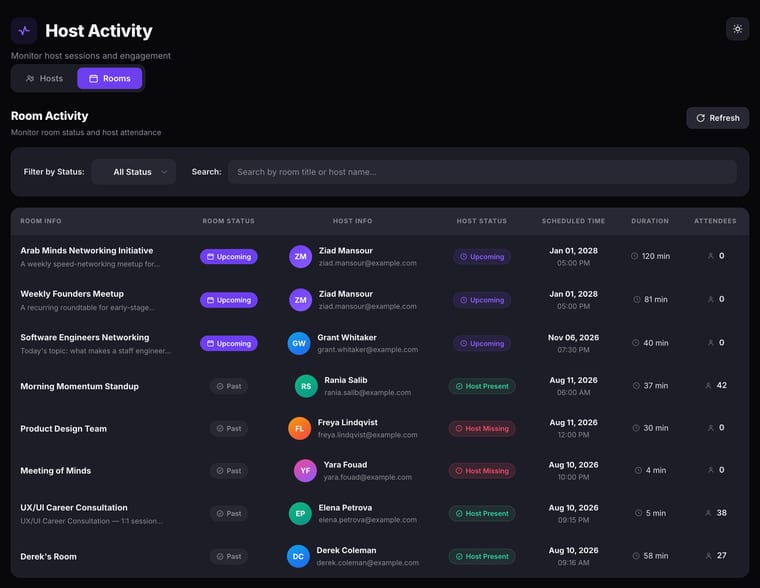
Task: Click clock icon beside 30 min duration
Action: pos(636,428)
